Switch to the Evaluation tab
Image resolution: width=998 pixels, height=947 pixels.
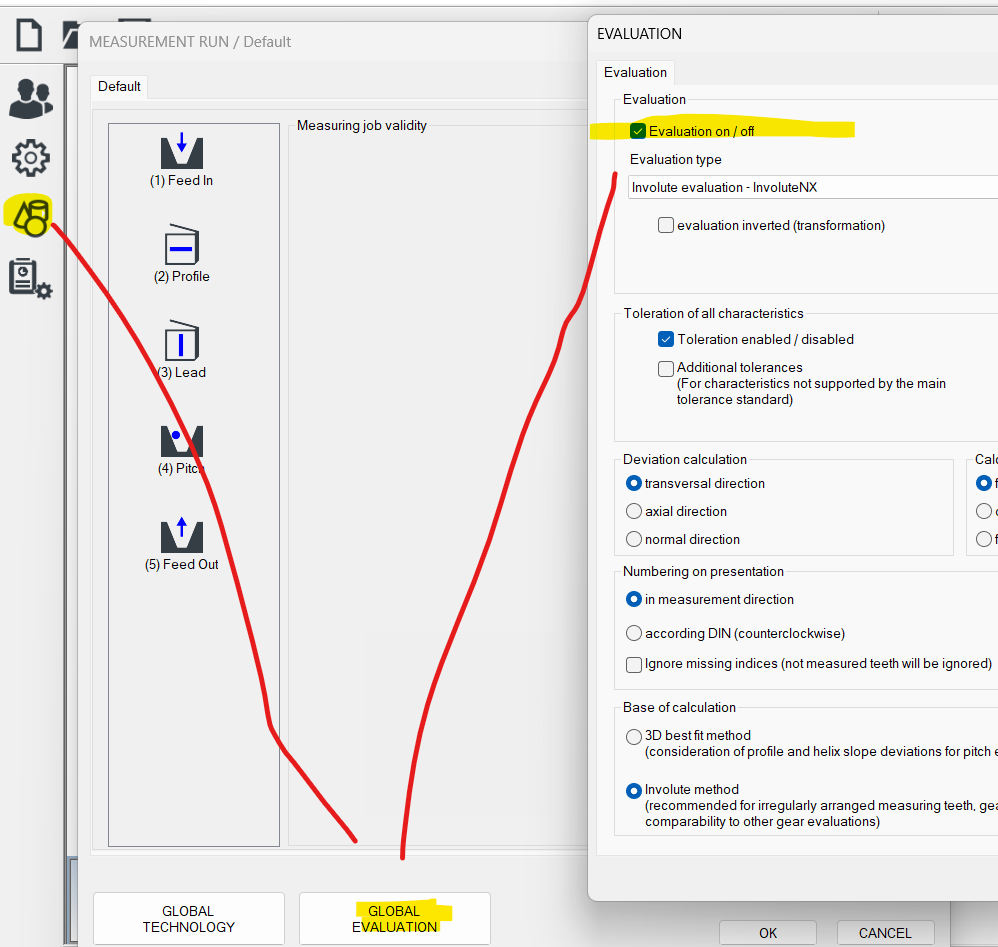point(635,73)
